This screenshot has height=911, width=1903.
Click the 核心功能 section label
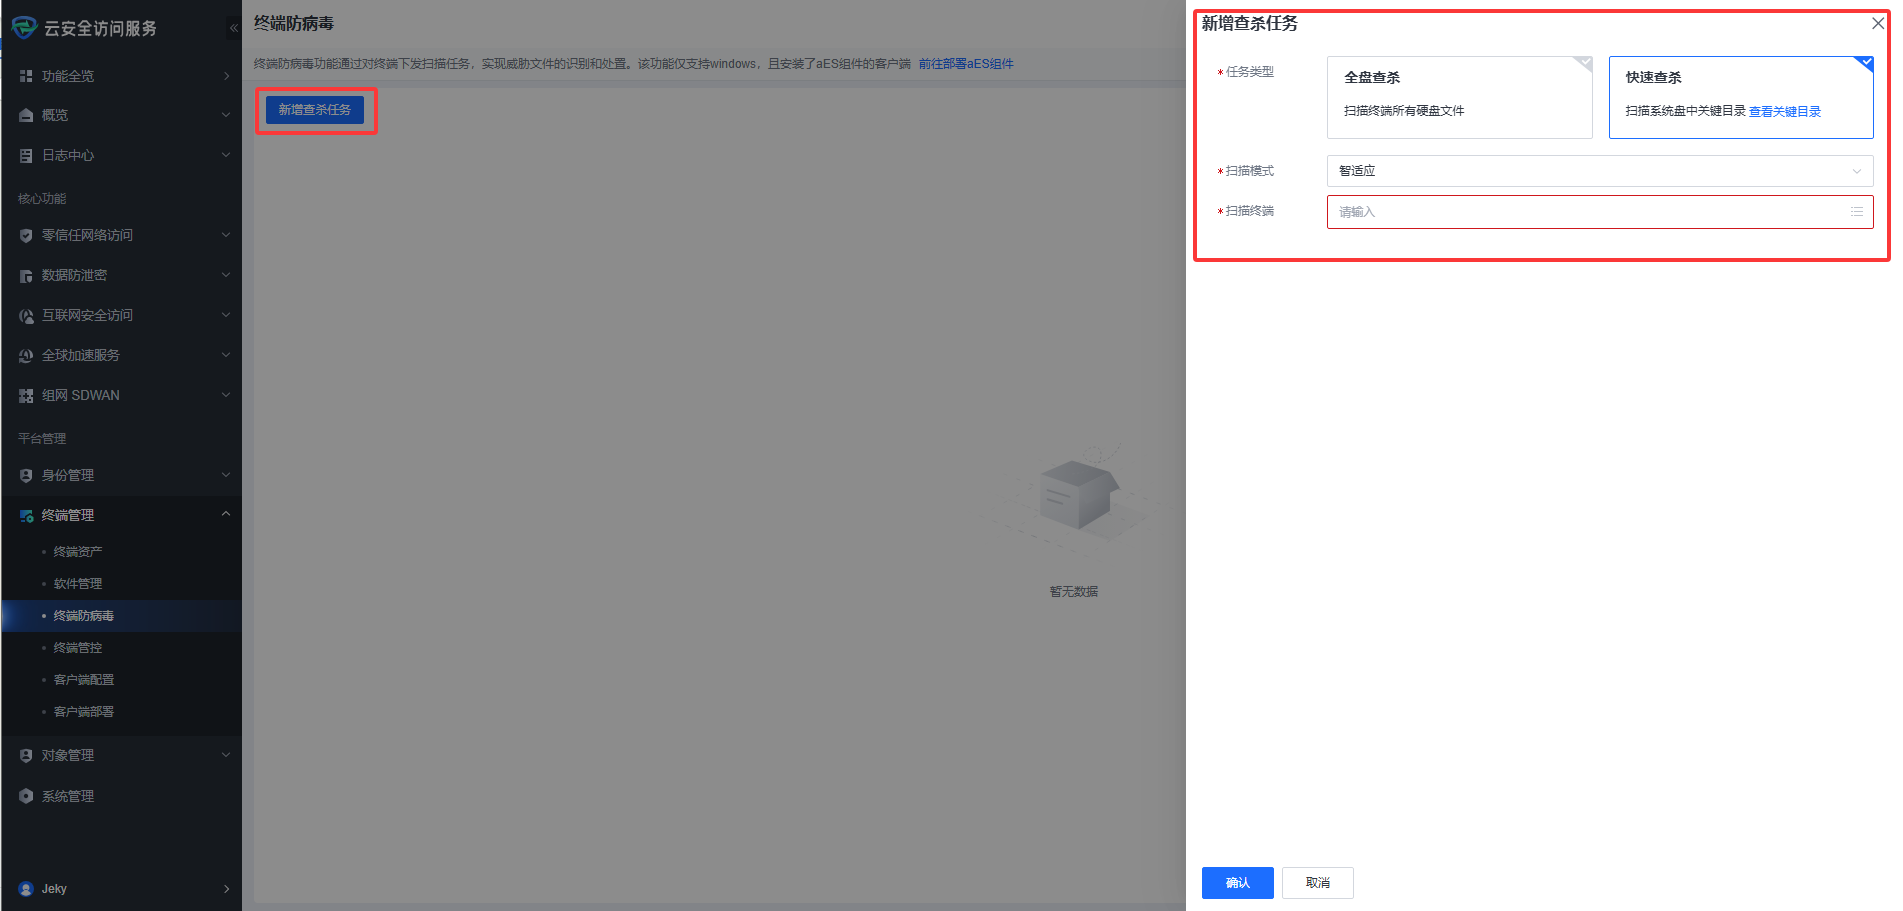(x=42, y=199)
